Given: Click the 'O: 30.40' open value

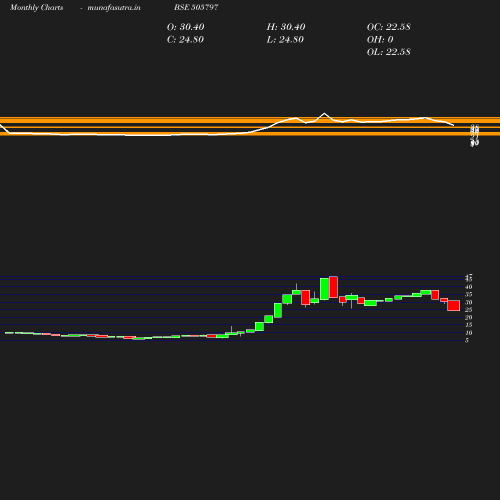Looking at the screenshot, I should [x=186, y=27].
